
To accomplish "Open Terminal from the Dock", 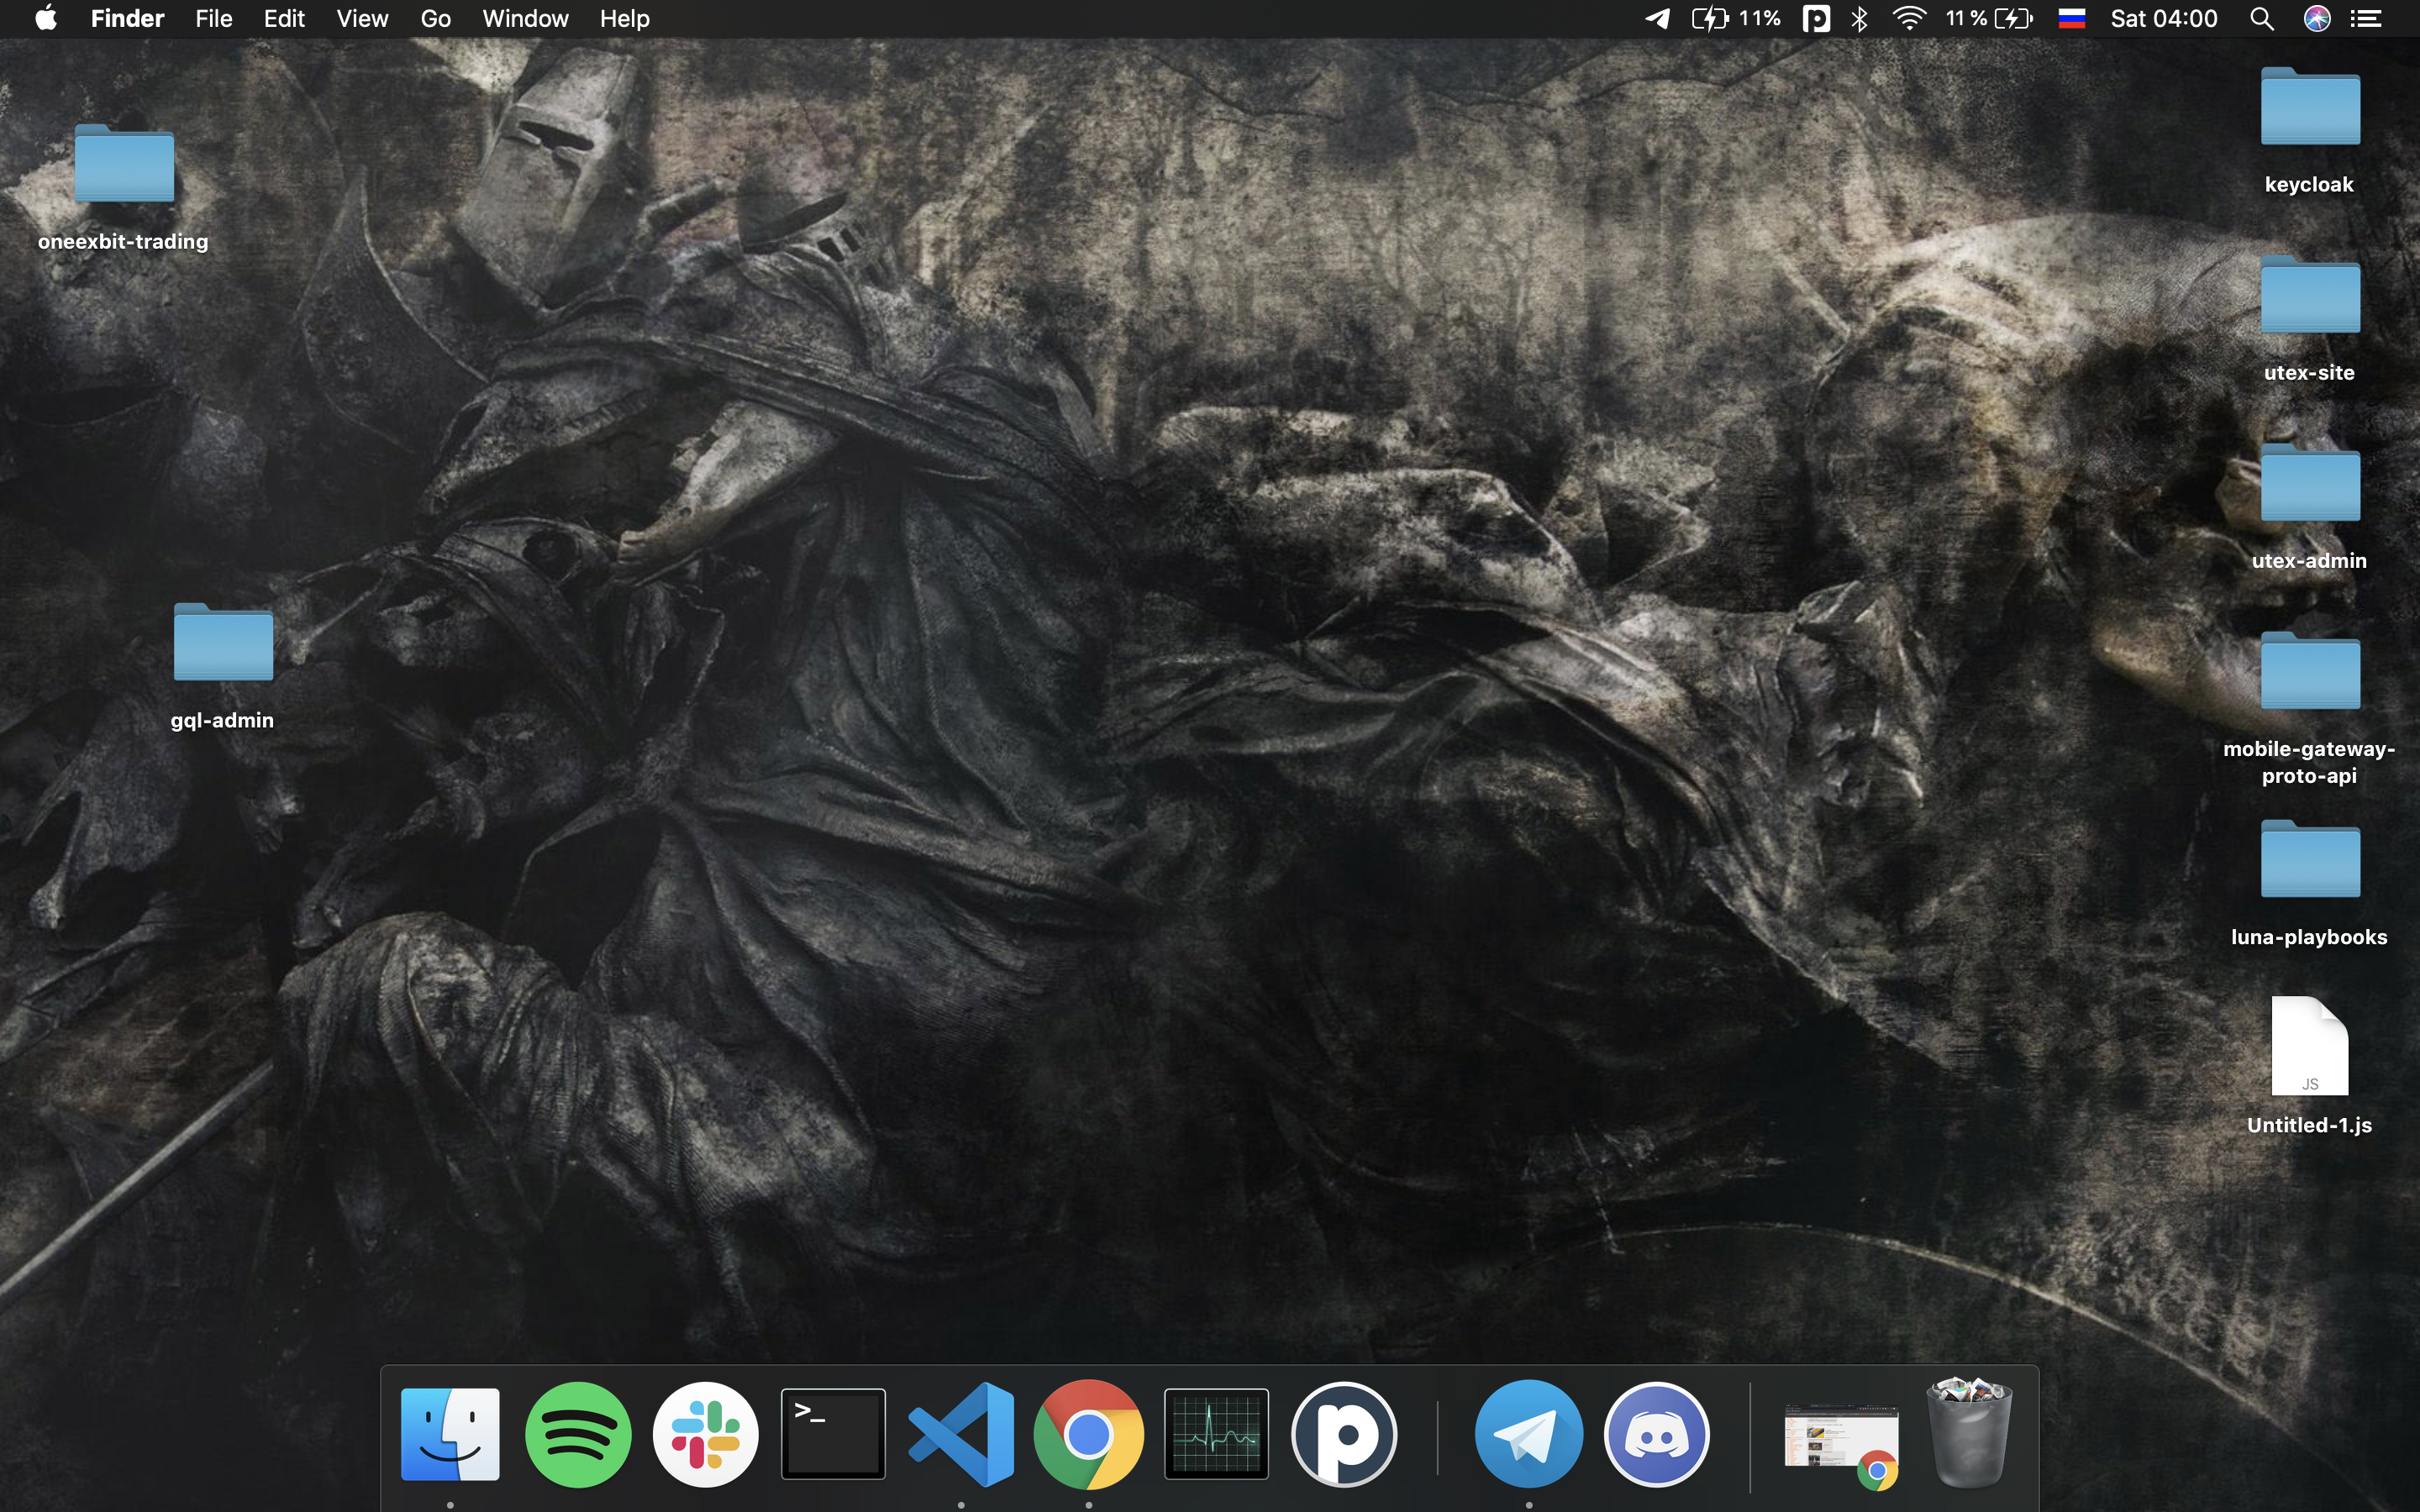I will [833, 1434].
